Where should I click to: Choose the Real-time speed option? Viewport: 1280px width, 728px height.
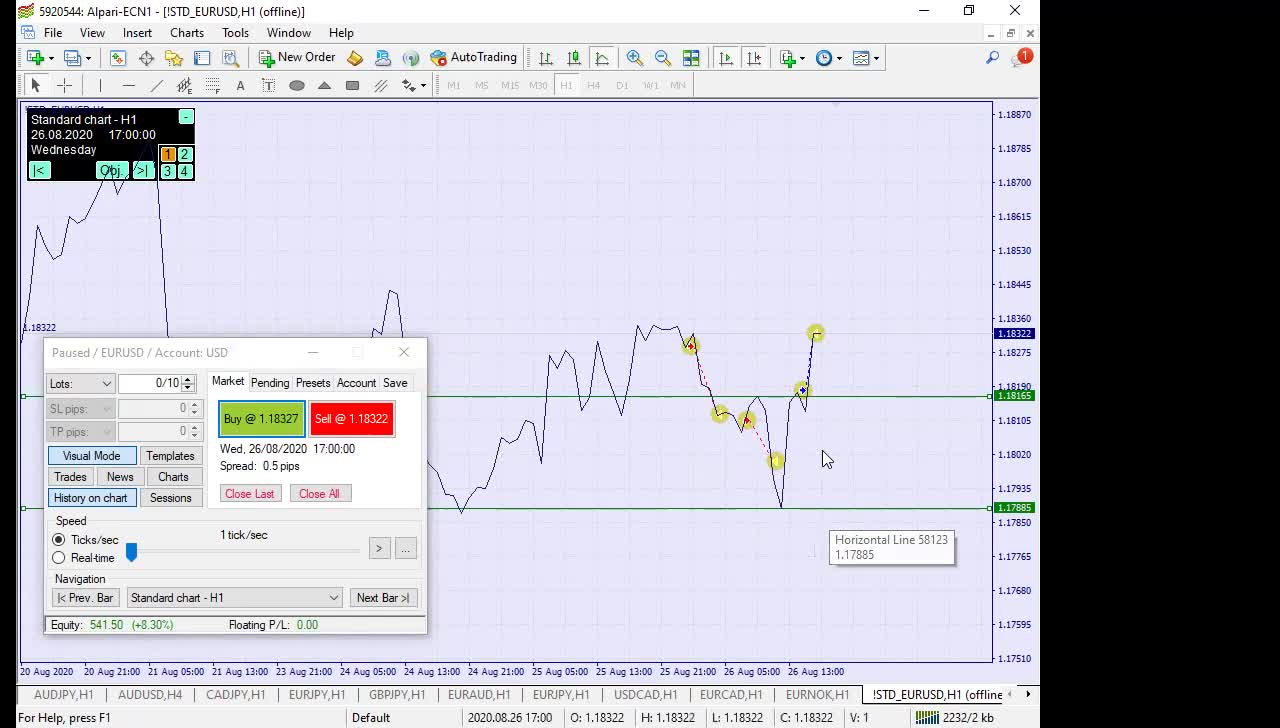click(x=59, y=558)
